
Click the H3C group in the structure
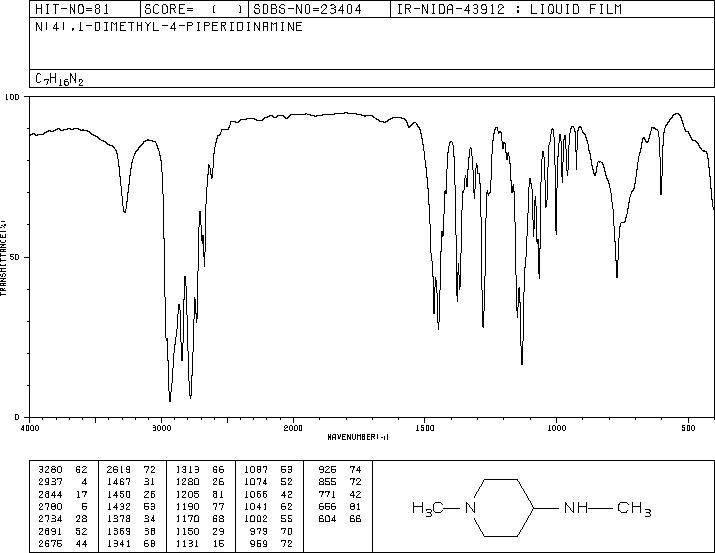coord(427,508)
